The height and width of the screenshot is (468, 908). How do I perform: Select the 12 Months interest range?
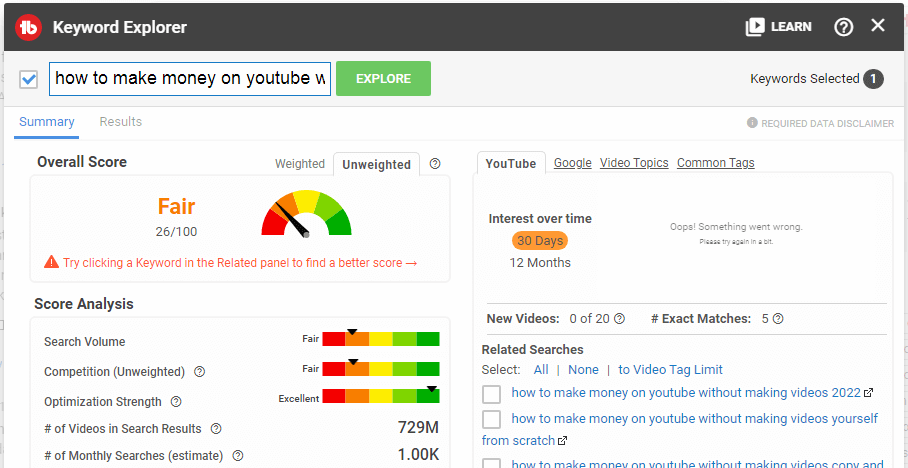click(x=540, y=263)
